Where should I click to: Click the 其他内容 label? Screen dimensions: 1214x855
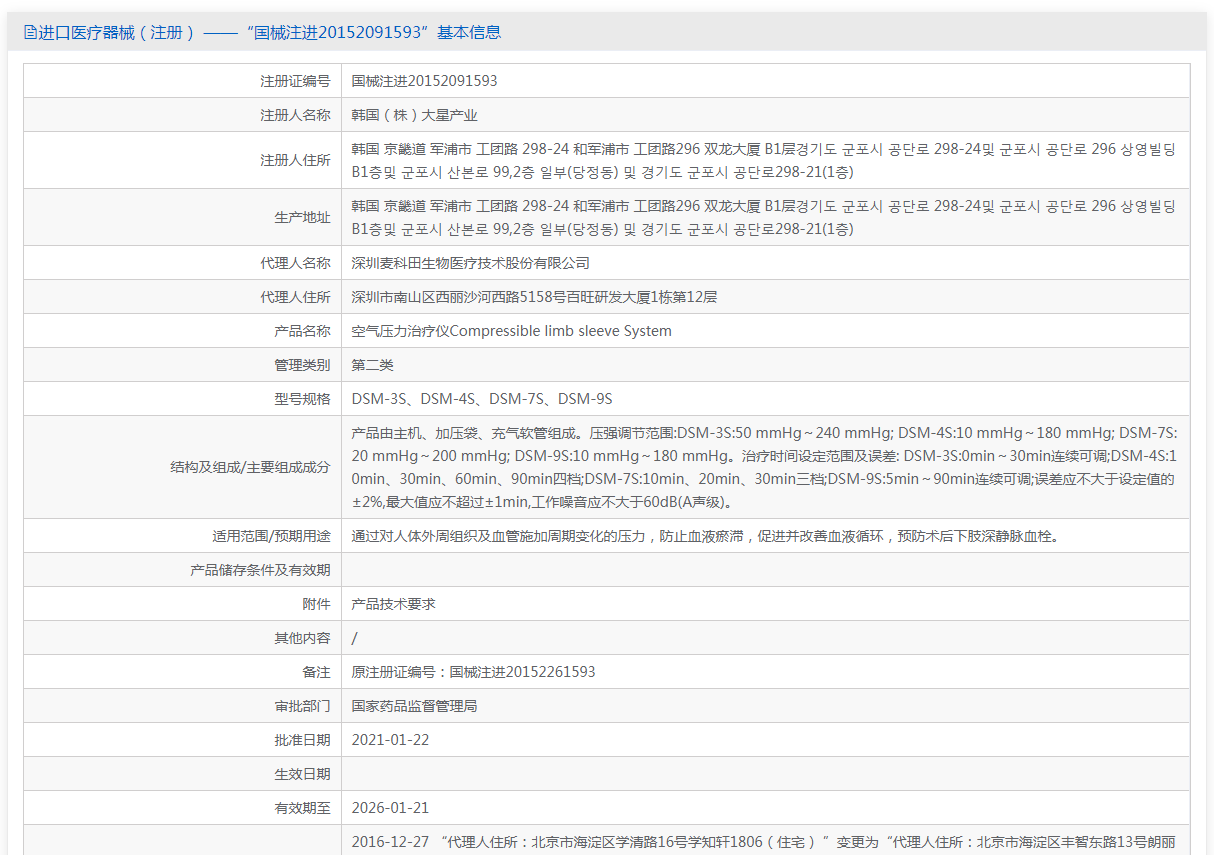[x=302, y=638]
